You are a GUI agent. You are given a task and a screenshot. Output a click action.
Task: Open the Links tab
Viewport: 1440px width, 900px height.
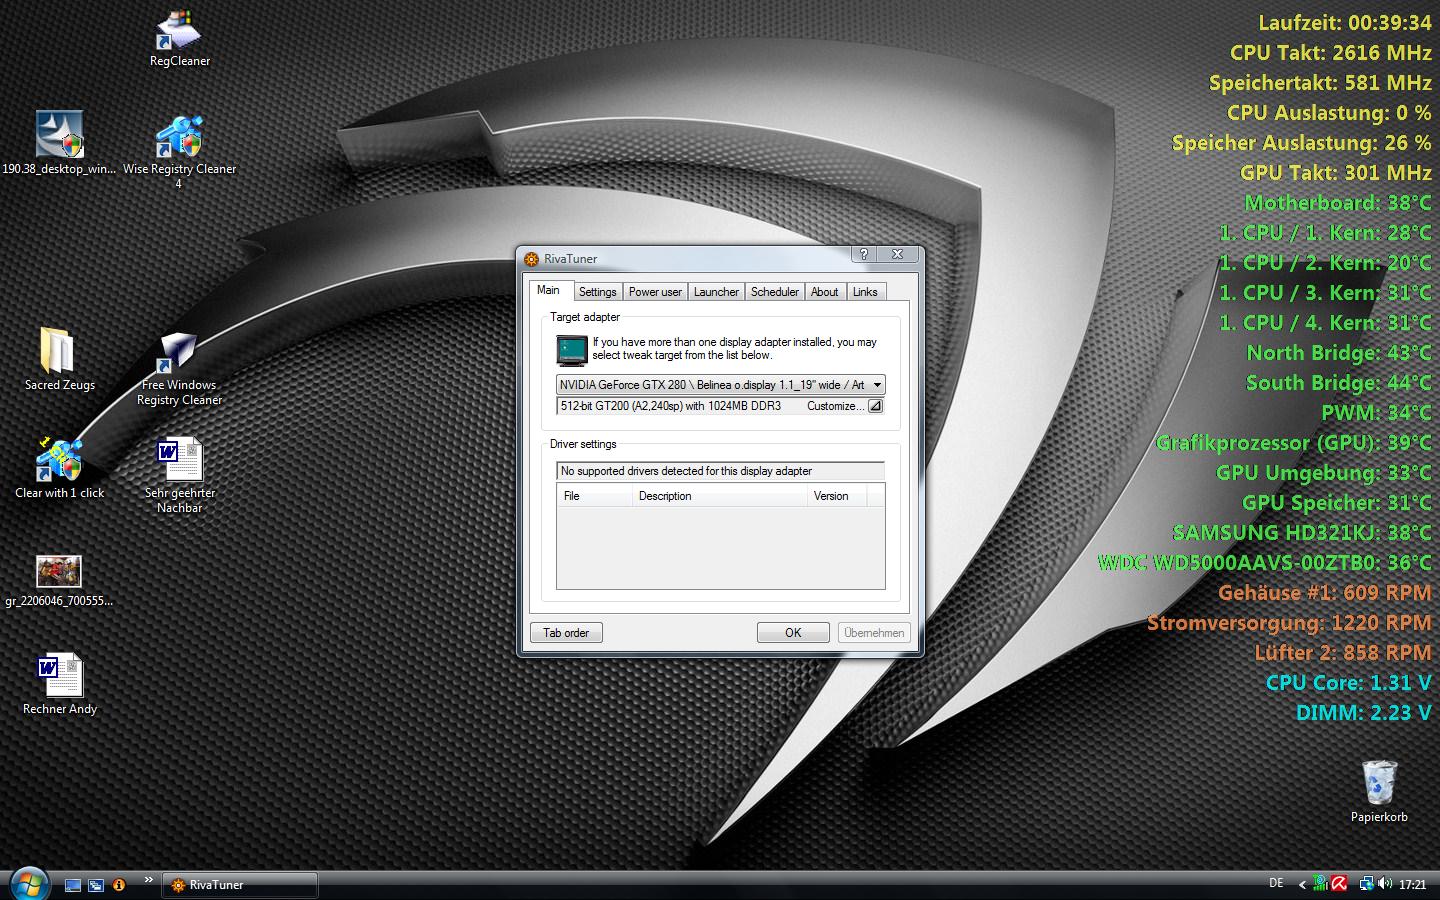pyautogui.click(x=865, y=292)
